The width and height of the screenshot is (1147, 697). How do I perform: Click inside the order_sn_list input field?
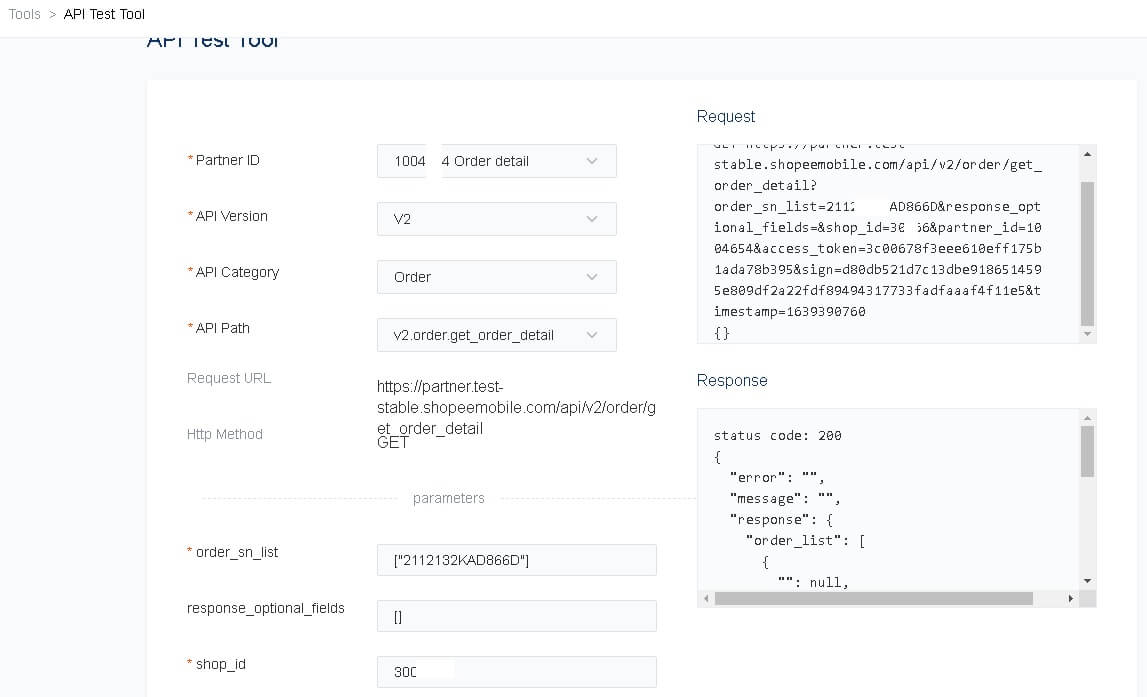[516, 560]
